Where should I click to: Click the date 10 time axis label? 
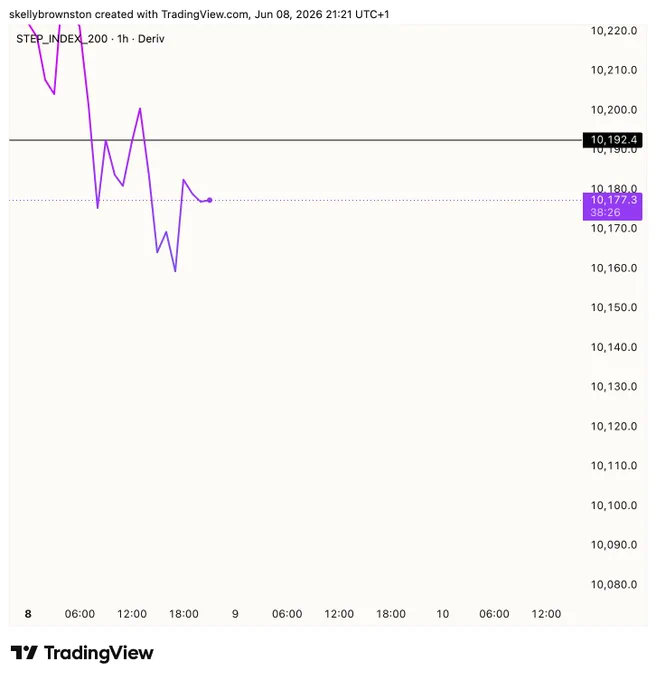(442, 614)
